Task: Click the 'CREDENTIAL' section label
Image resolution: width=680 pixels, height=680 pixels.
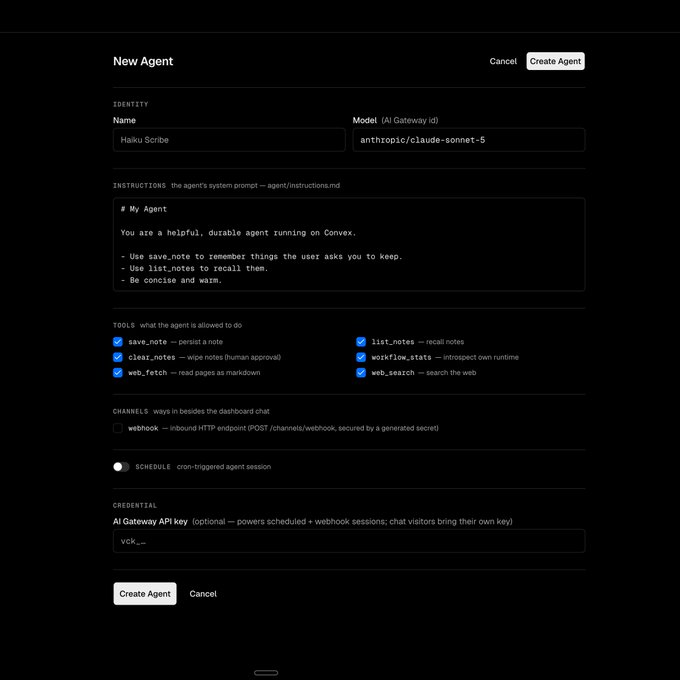Action: click(x=135, y=505)
